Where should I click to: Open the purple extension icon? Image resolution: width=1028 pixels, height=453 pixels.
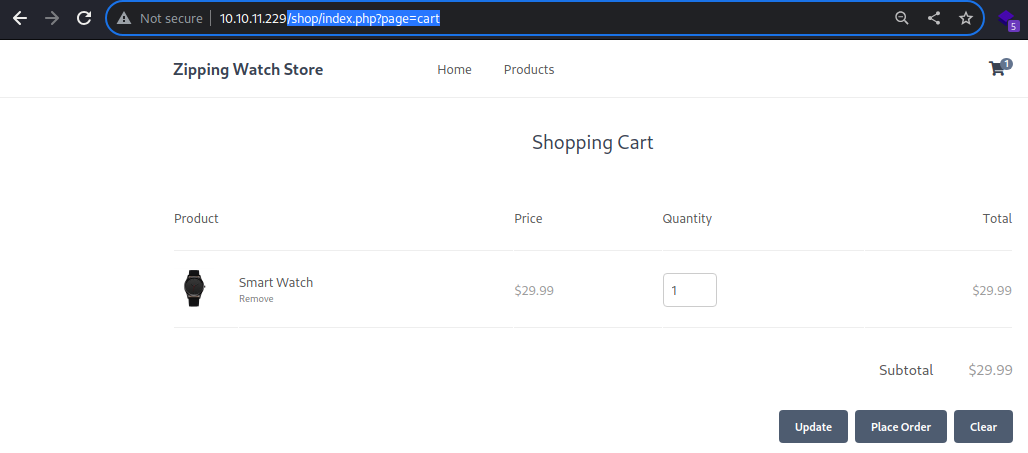tap(1008, 20)
